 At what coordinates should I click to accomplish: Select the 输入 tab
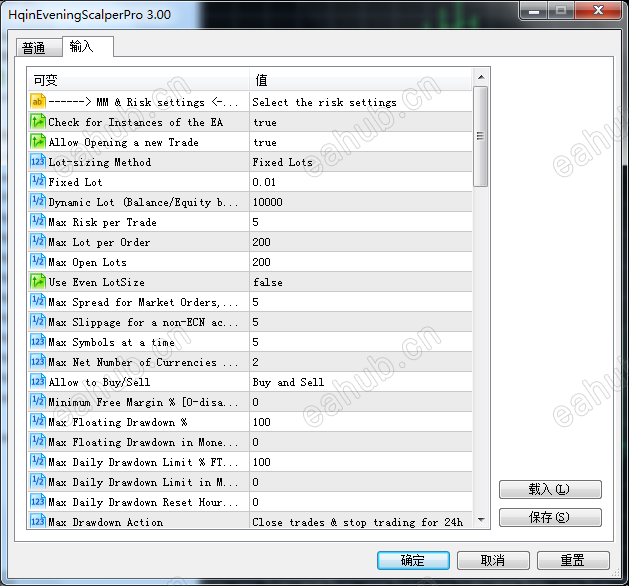(87, 47)
